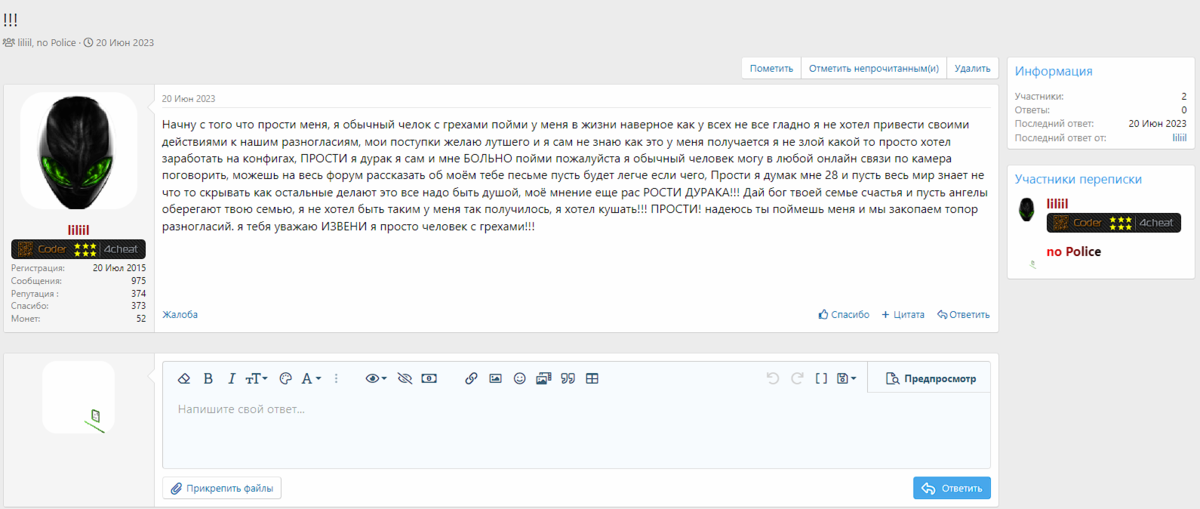Select Отметить непрочитанным(и) option

(873, 68)
